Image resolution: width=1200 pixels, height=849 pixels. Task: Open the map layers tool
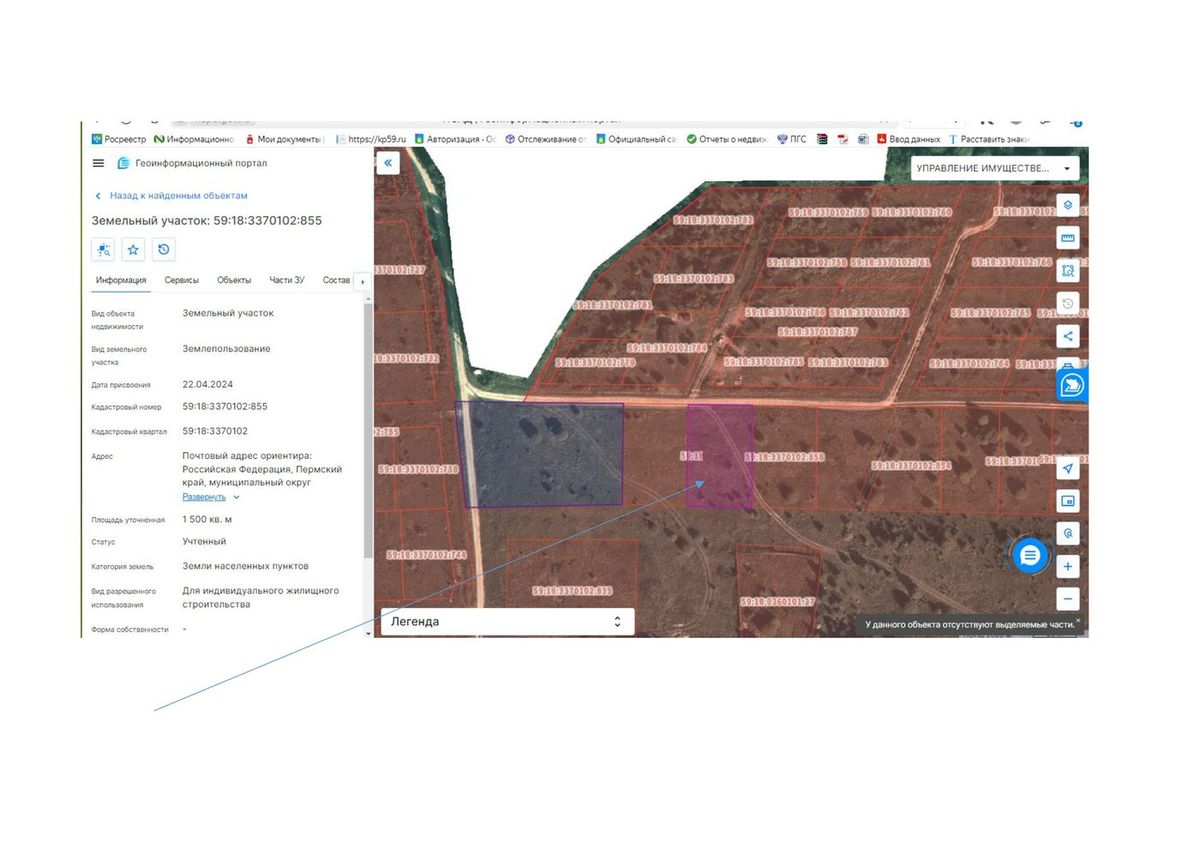[x=1068, y=205]
